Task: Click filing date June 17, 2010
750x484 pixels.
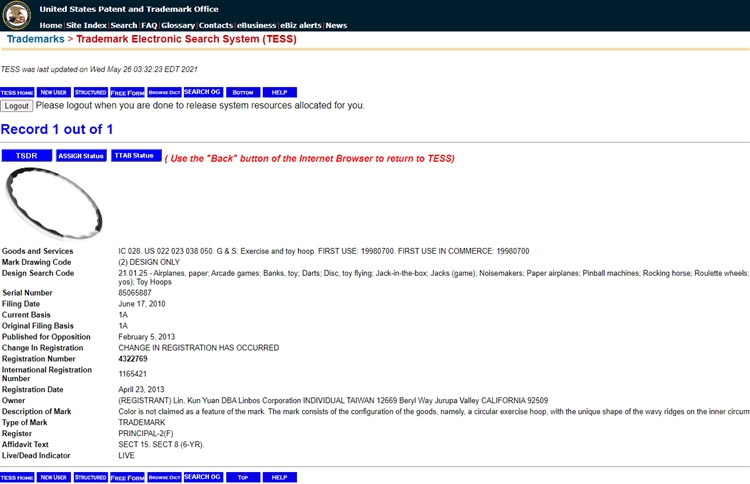Action: [x=142, y=304]
